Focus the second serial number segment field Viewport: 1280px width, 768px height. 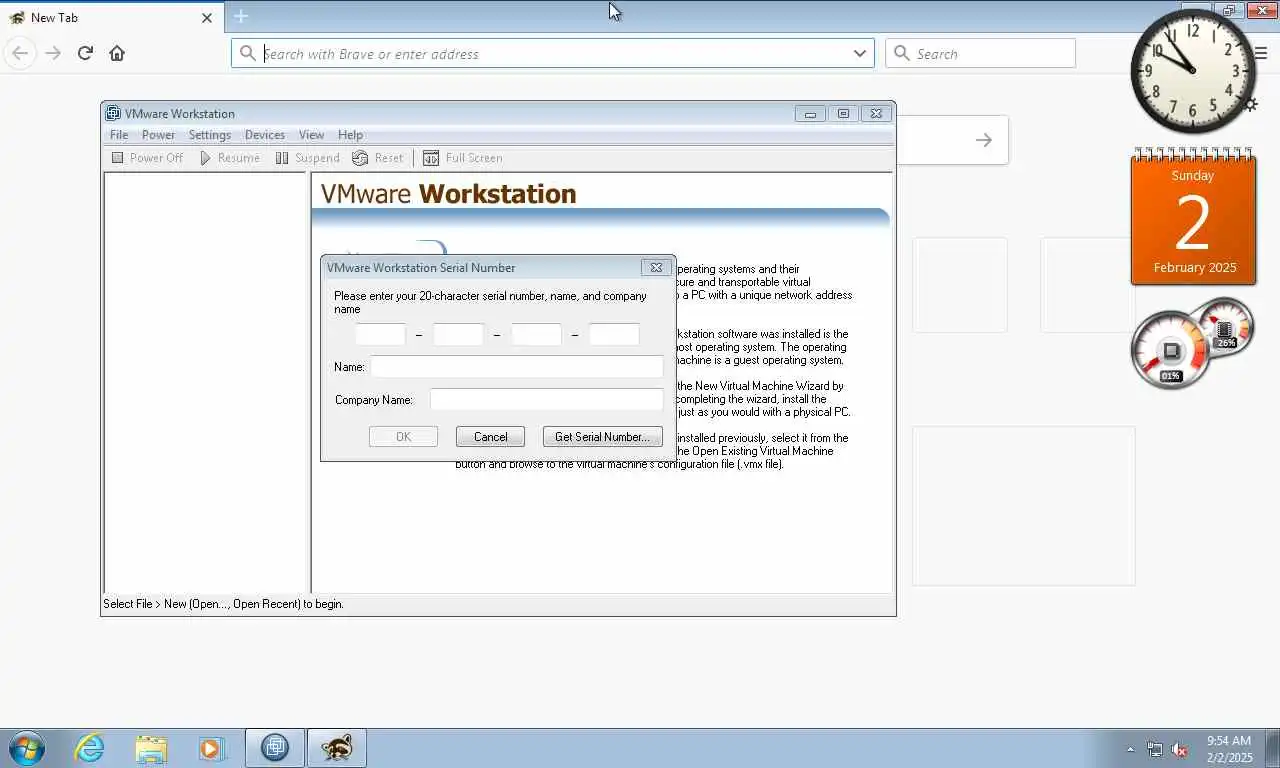pyautogui.click(x=458, y=335)
